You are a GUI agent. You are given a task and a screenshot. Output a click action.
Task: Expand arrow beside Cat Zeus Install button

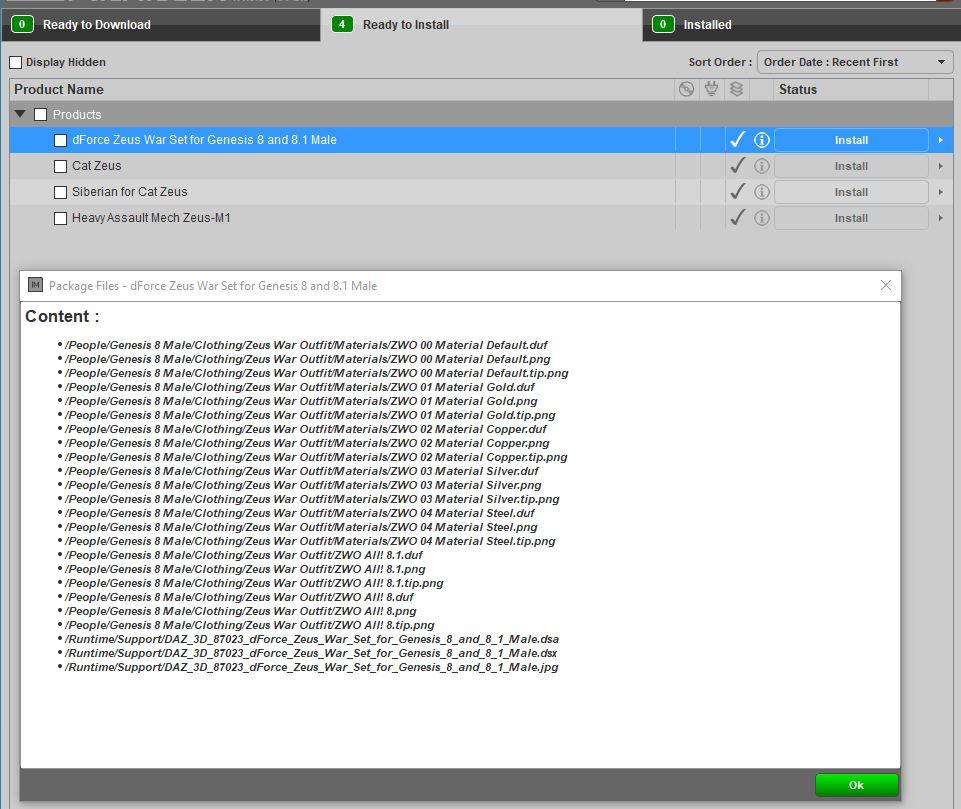point(941,166)
